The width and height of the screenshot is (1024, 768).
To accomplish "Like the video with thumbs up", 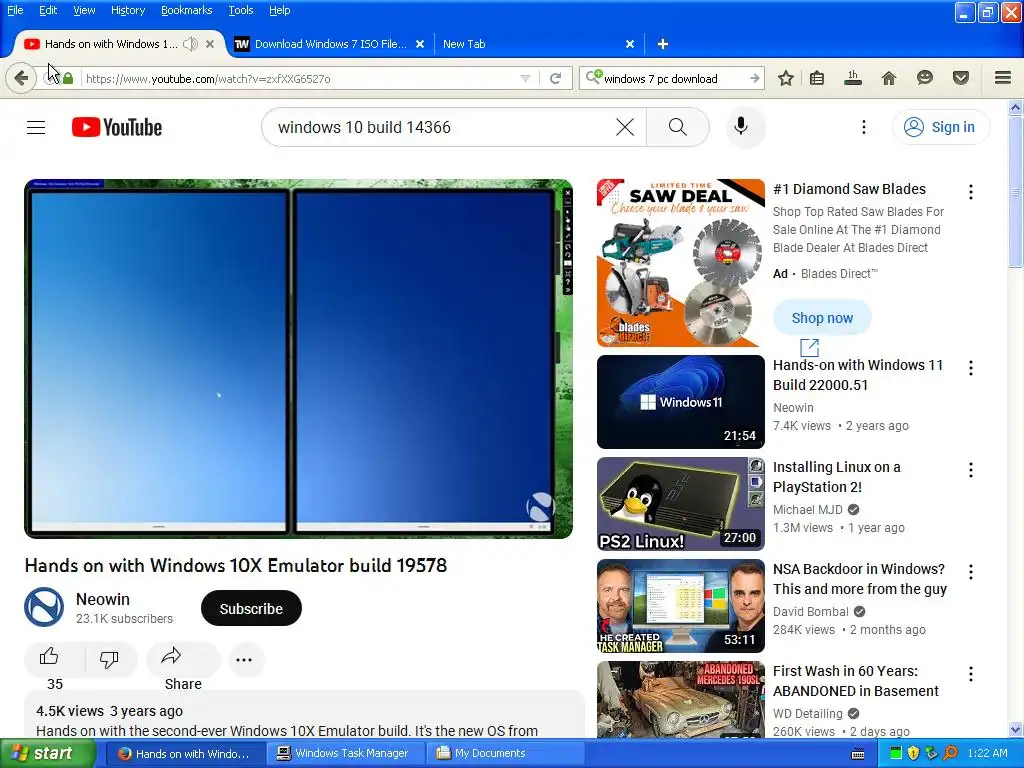I will coord(50,657).
